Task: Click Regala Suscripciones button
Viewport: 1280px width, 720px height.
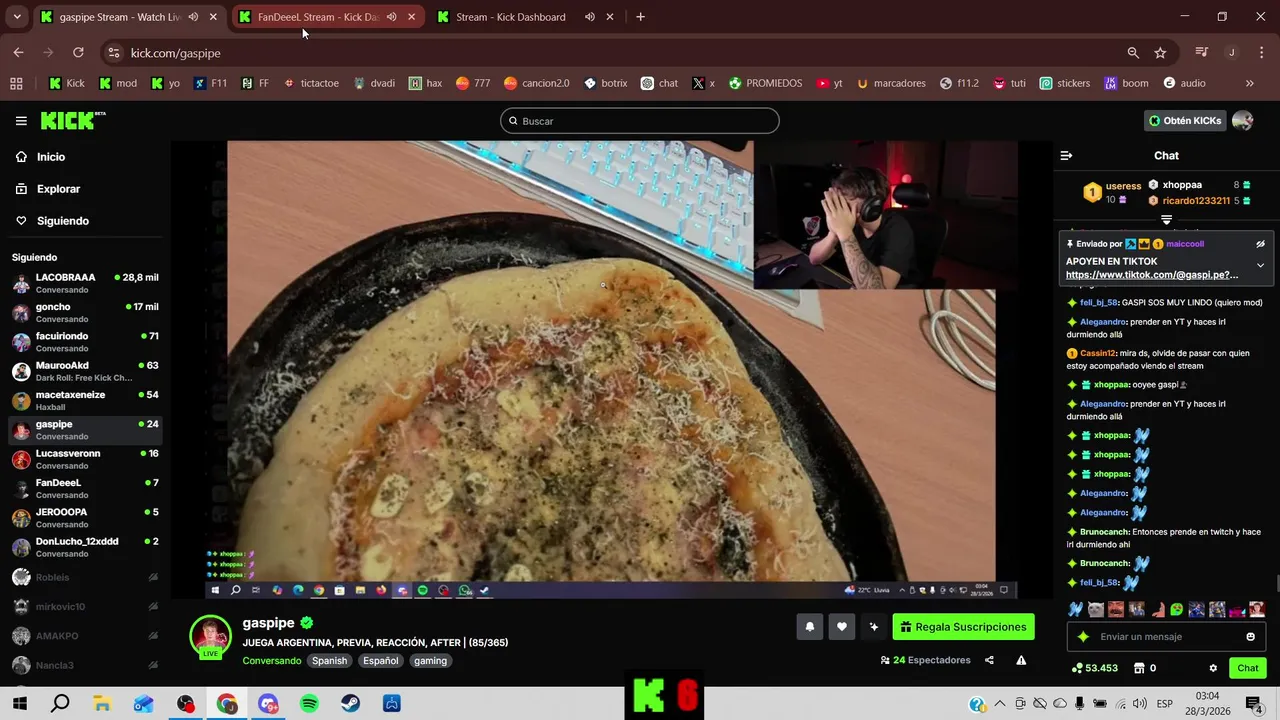Action: coord(964,627)
